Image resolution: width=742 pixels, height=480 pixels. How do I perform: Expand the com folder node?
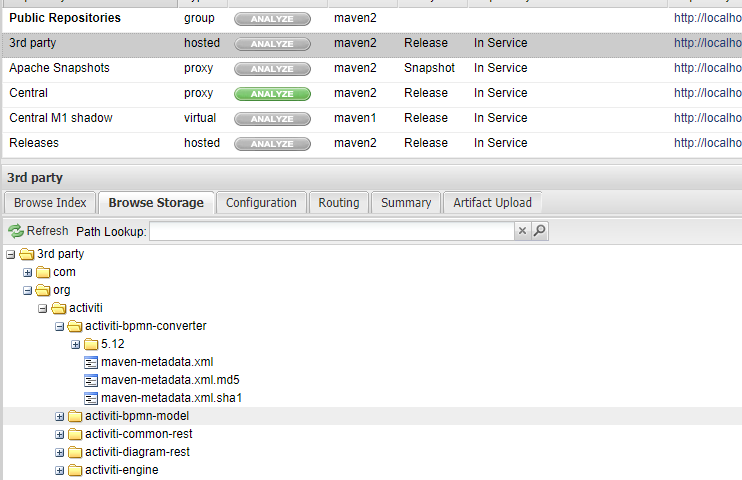tap(28, 272)
